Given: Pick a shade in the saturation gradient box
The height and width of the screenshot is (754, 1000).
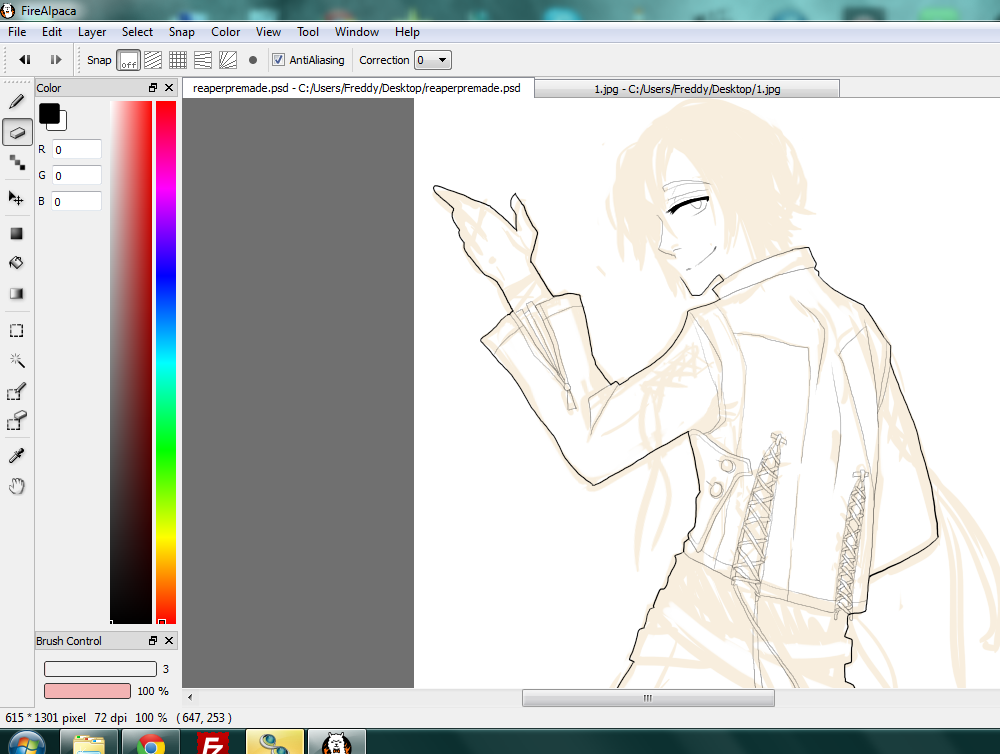Looking at the screenshot, I should click(x=131, y=362).
